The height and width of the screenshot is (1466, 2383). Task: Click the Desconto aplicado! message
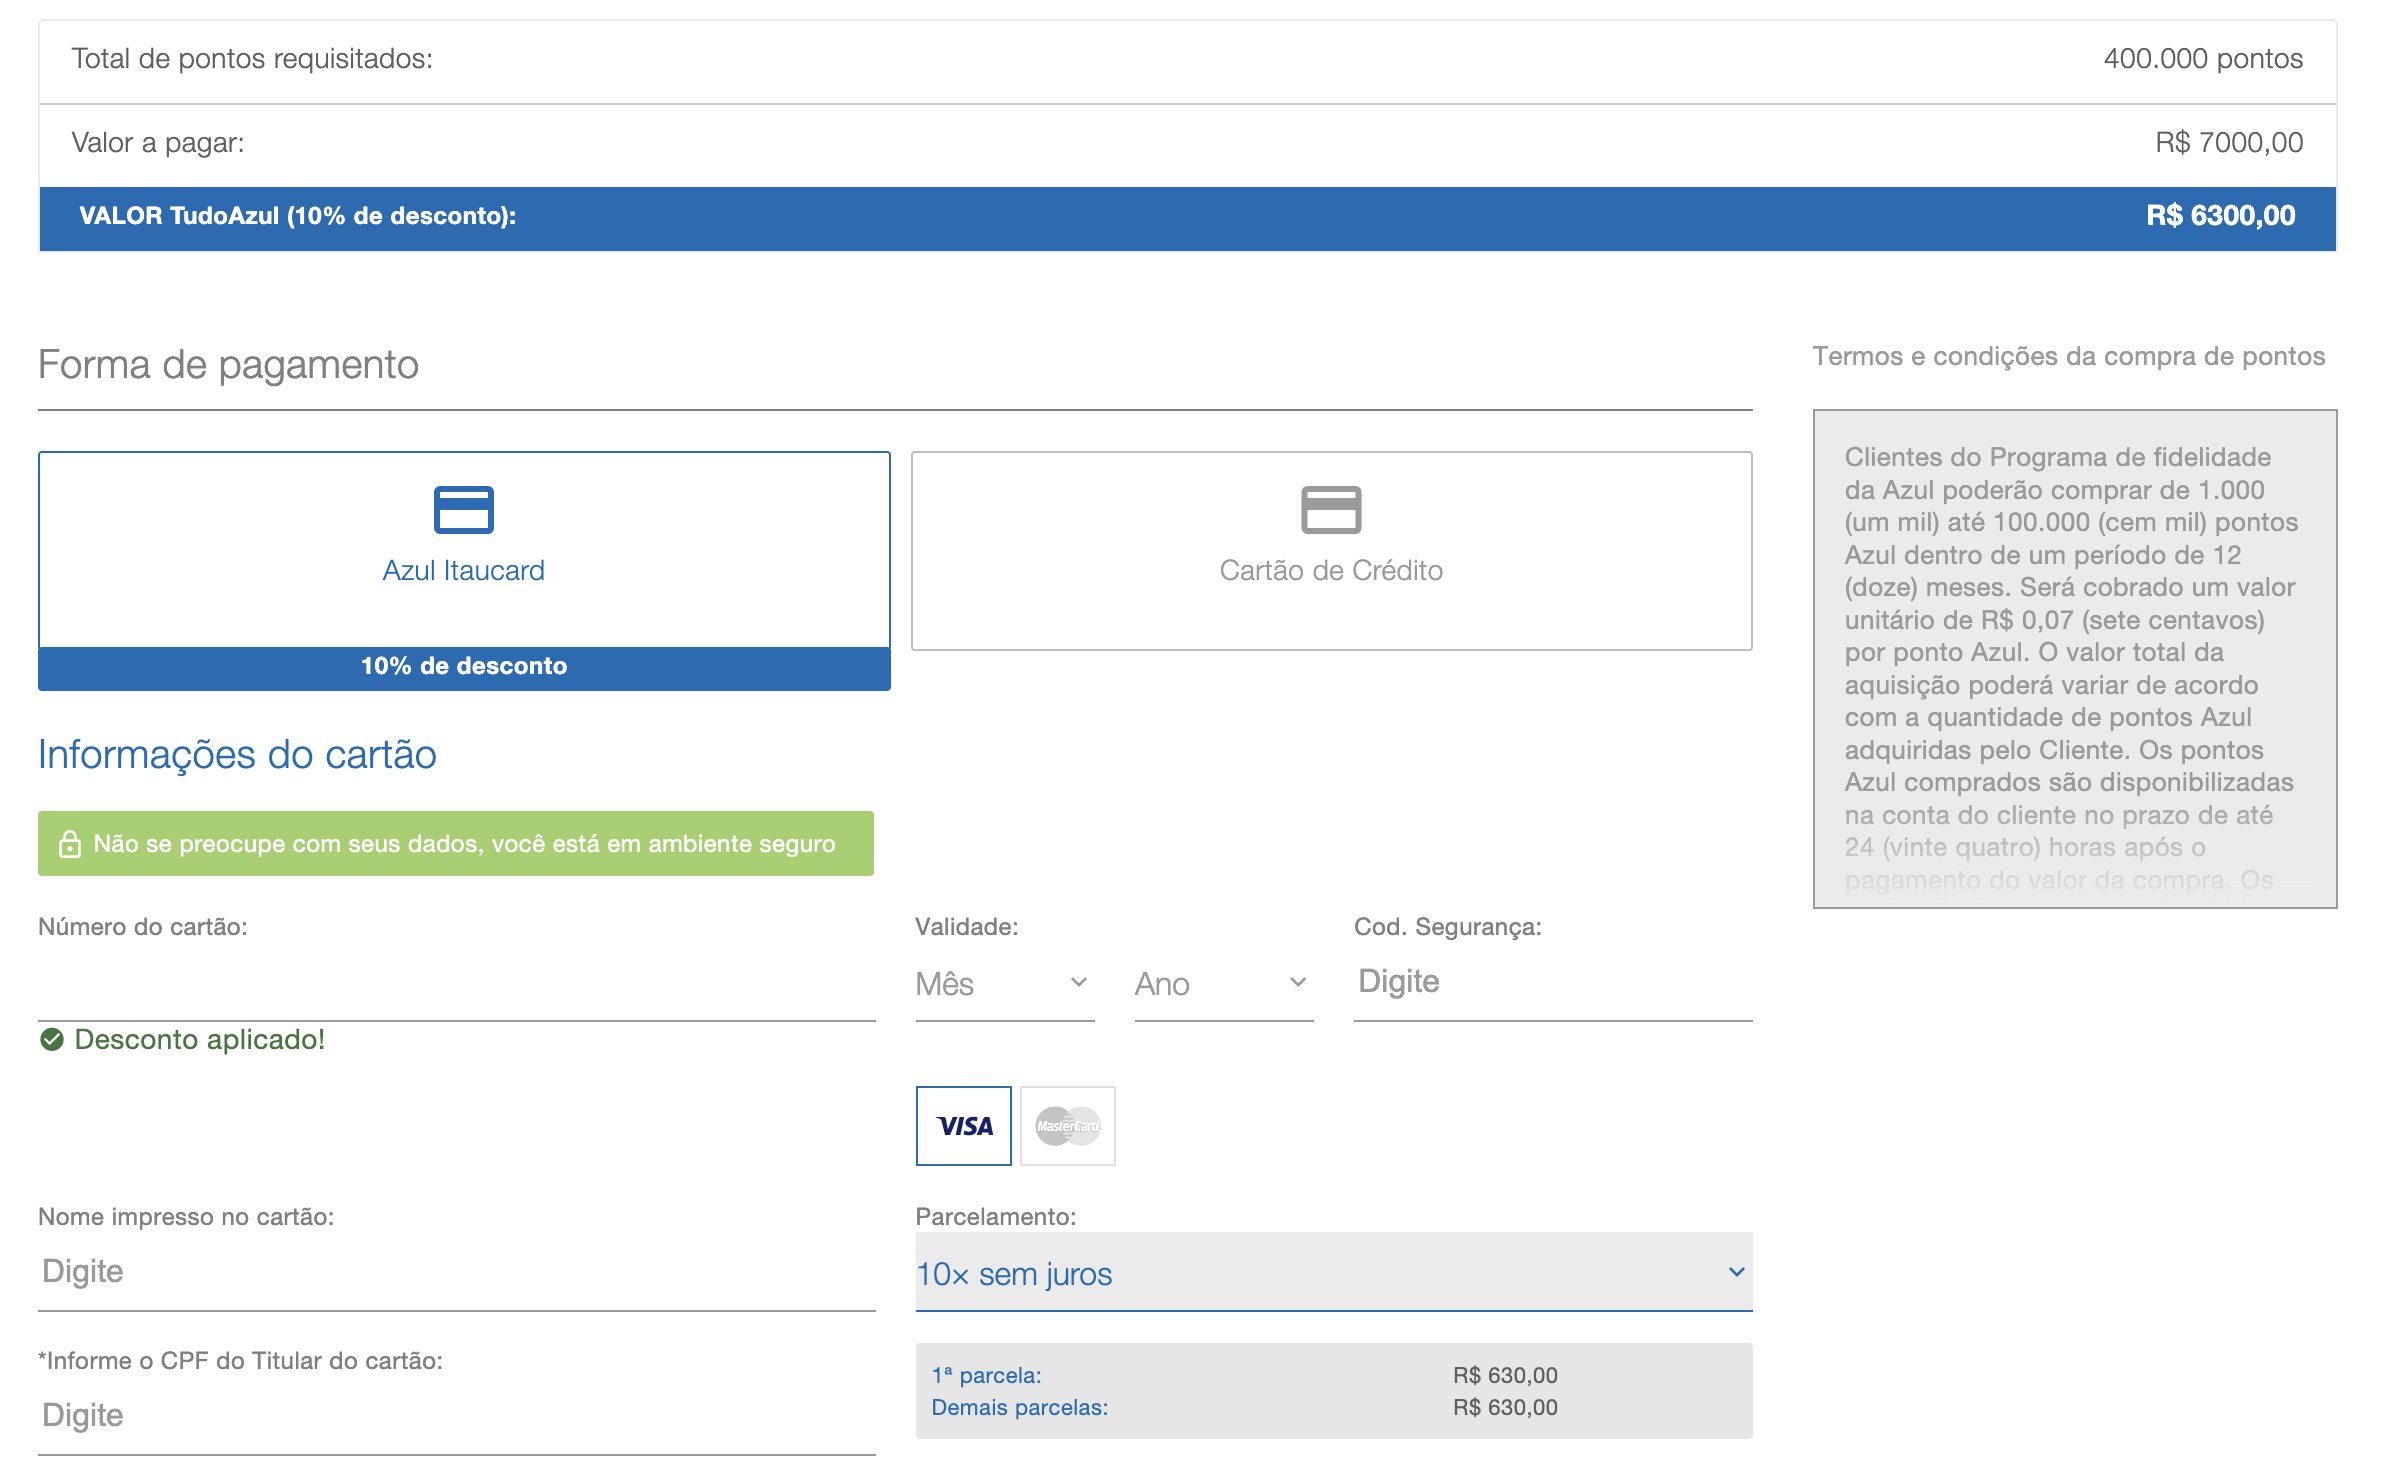coord(200,1040)
